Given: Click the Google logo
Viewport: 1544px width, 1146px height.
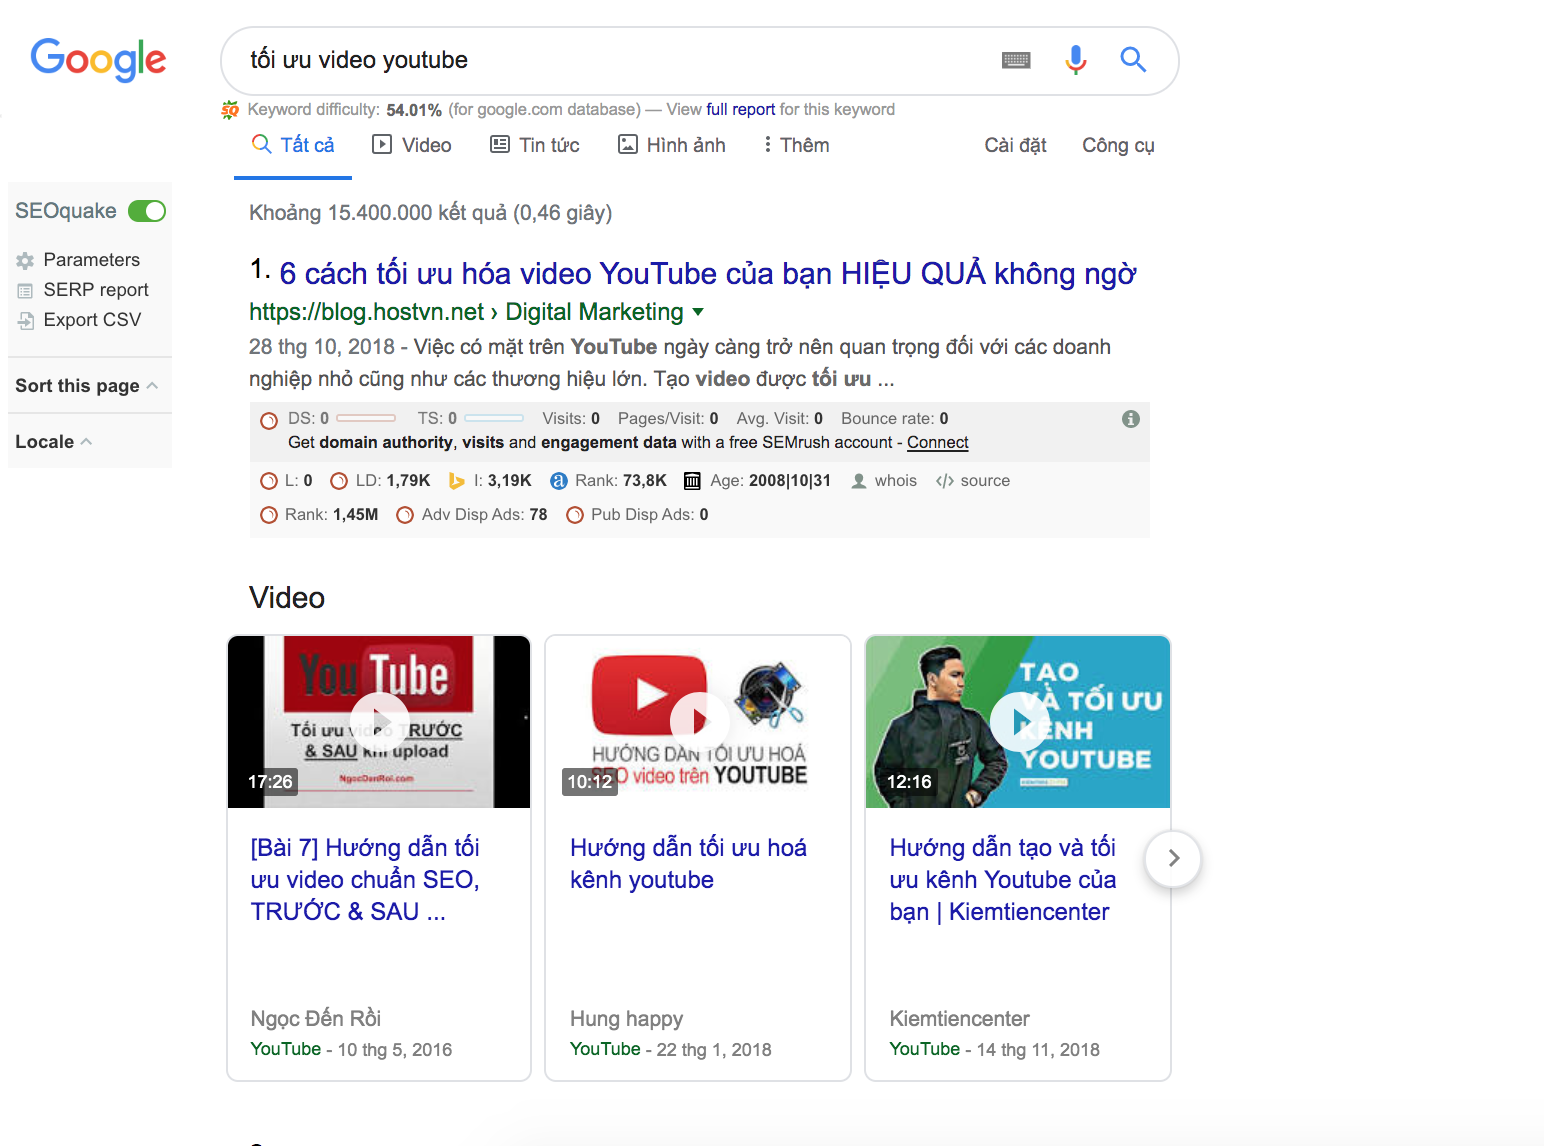Looking at the screenshot, I should [x=98, y=60].
